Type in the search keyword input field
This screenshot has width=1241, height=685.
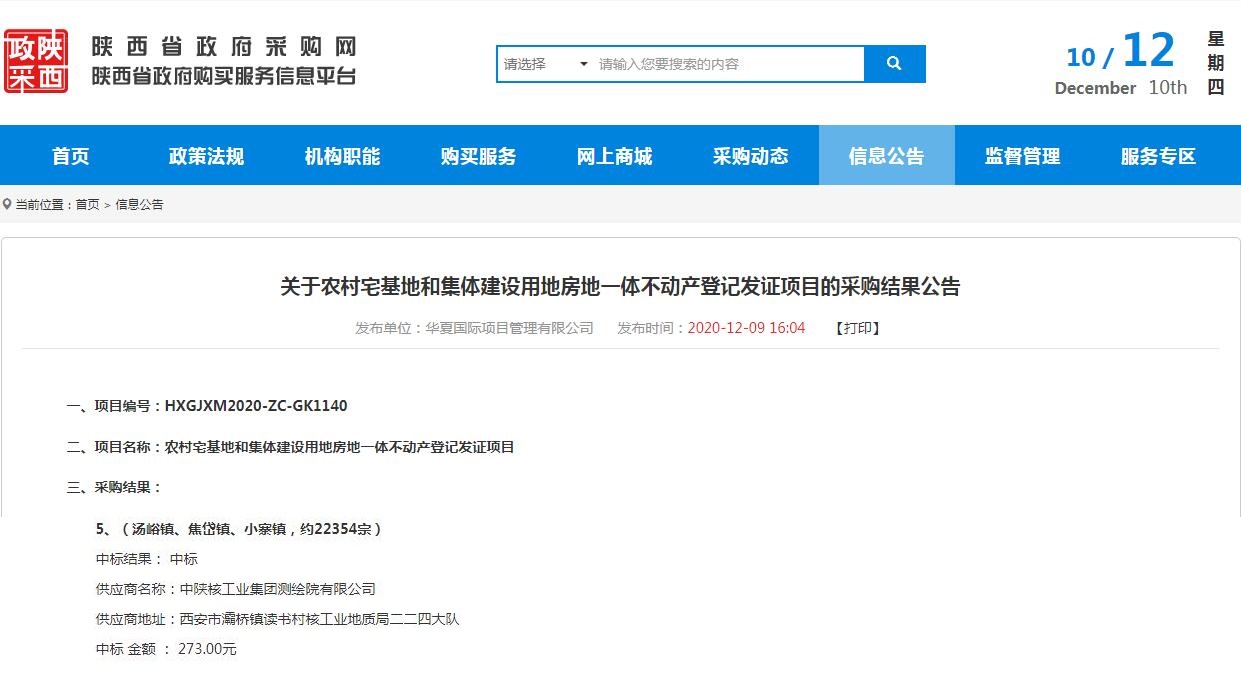pyautogui.click(x=728, y=64)
